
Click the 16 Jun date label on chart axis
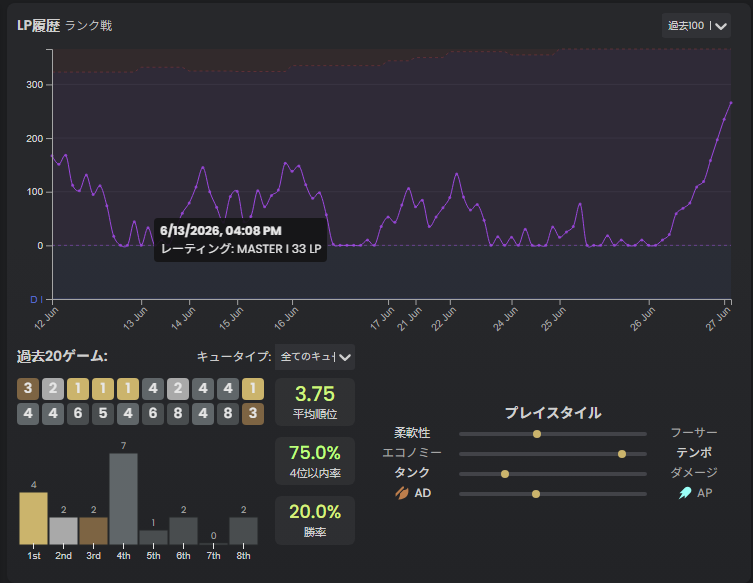pyautogui.click(x=286, y=318)
